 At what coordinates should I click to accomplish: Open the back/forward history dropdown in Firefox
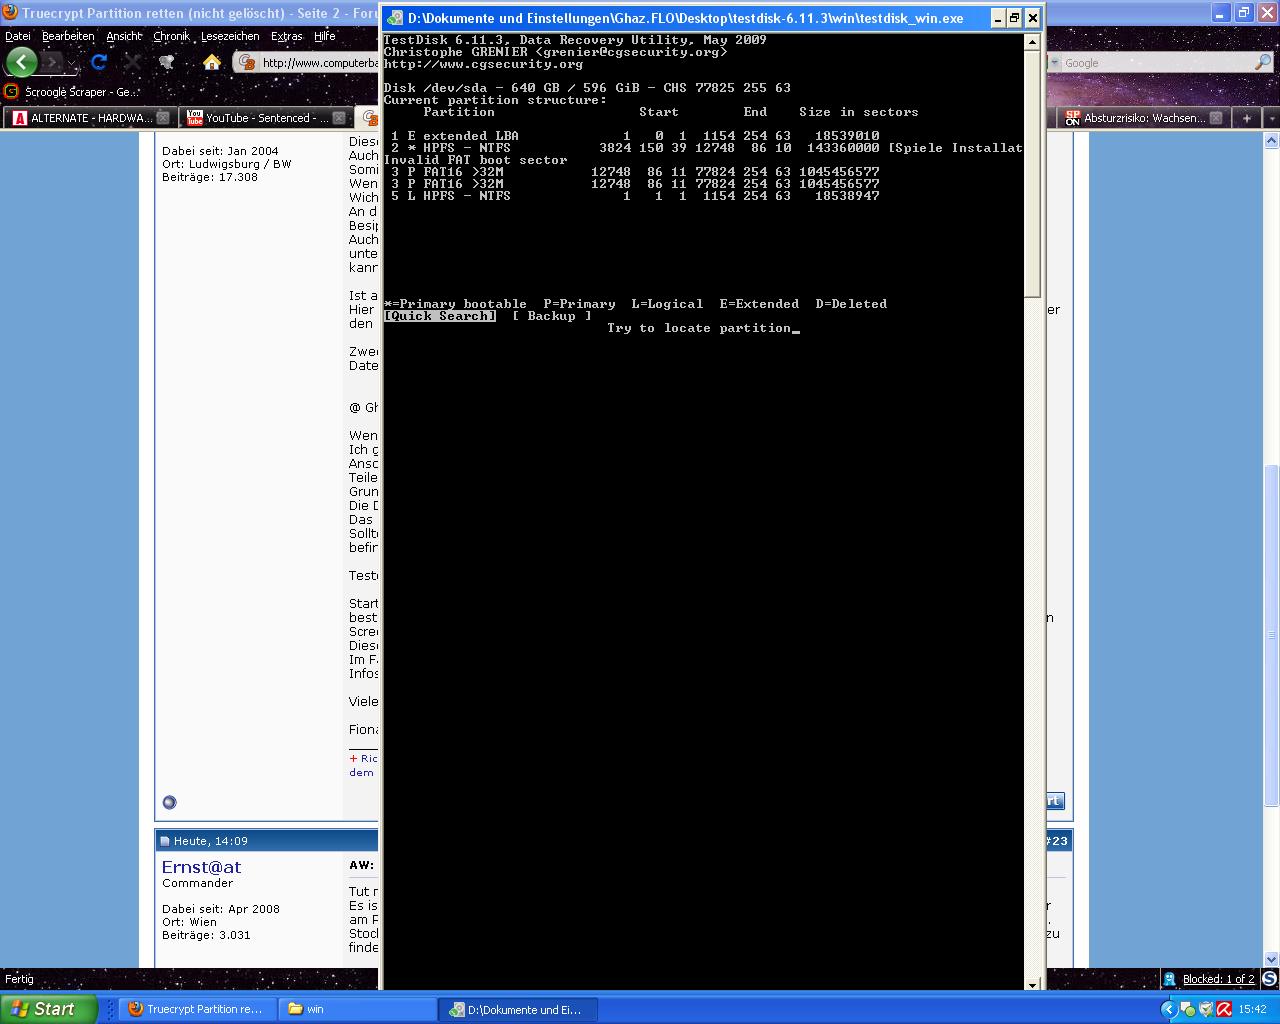coord(72,63)
